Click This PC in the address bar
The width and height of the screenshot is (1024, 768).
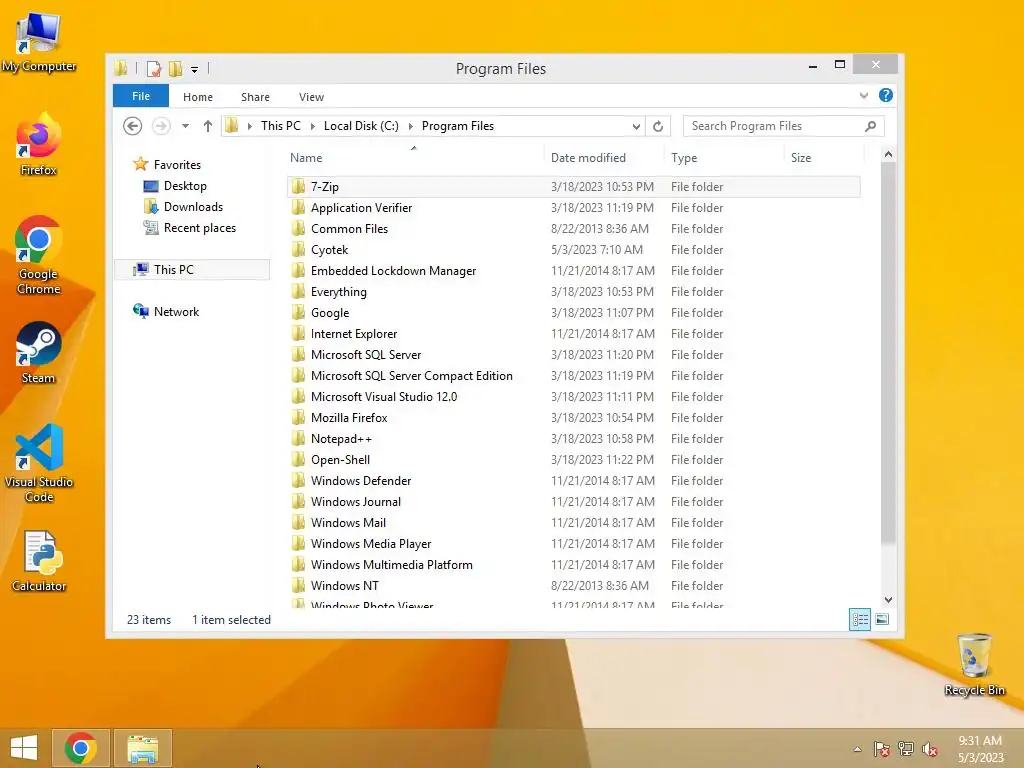tap(281, 126)
